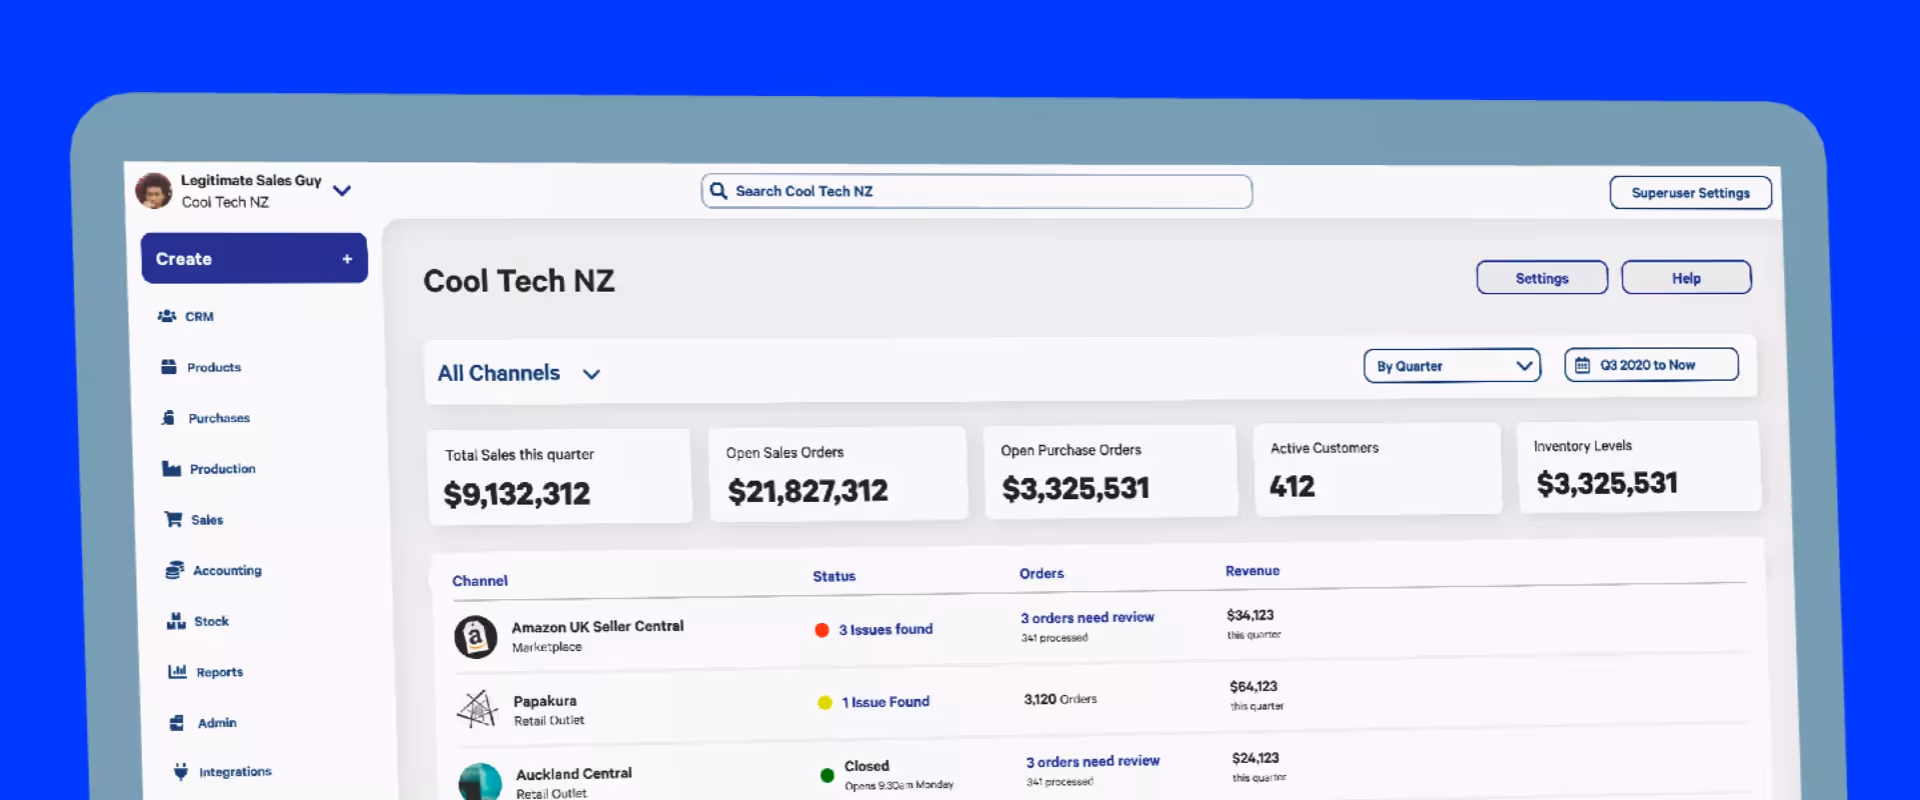Click the Products box icon
Image resolution: width=1920 pixels, height=800 pixels.
coord(169,367)
